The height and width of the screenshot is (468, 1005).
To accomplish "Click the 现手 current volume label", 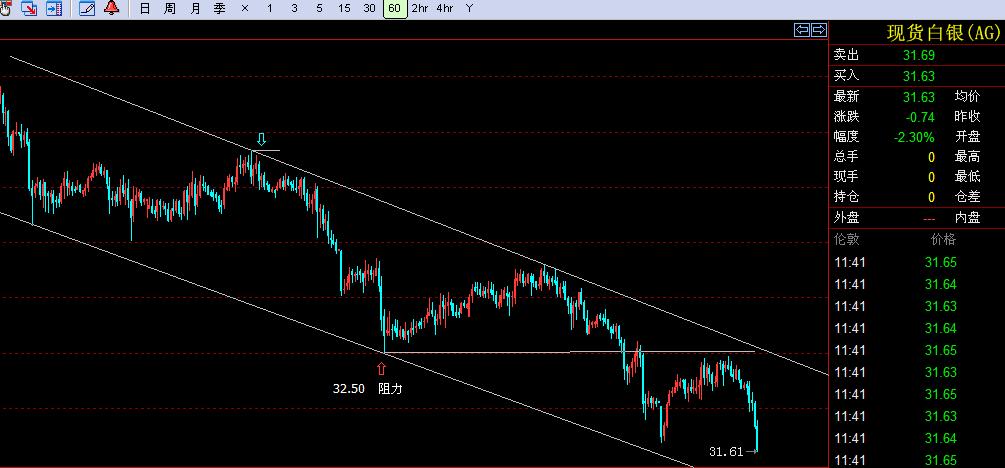I will 846,176.
